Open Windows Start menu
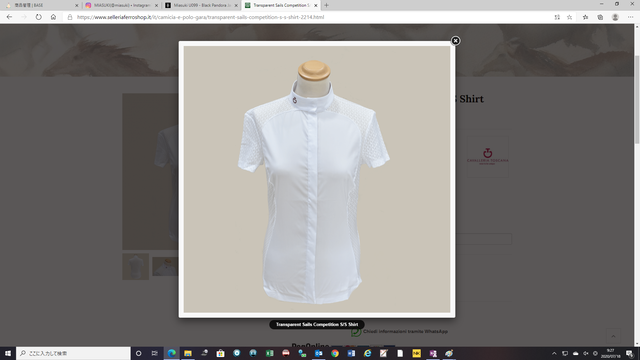 point(8,353)
